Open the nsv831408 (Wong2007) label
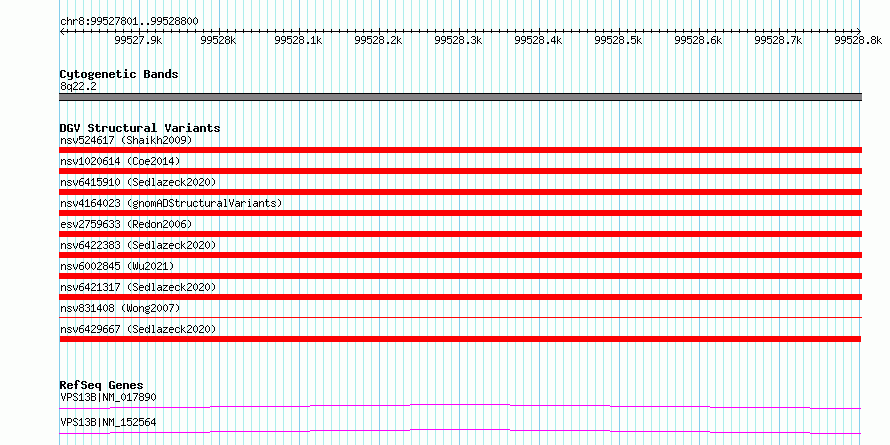Screen dimensions: 890x445 pos(120,308)
